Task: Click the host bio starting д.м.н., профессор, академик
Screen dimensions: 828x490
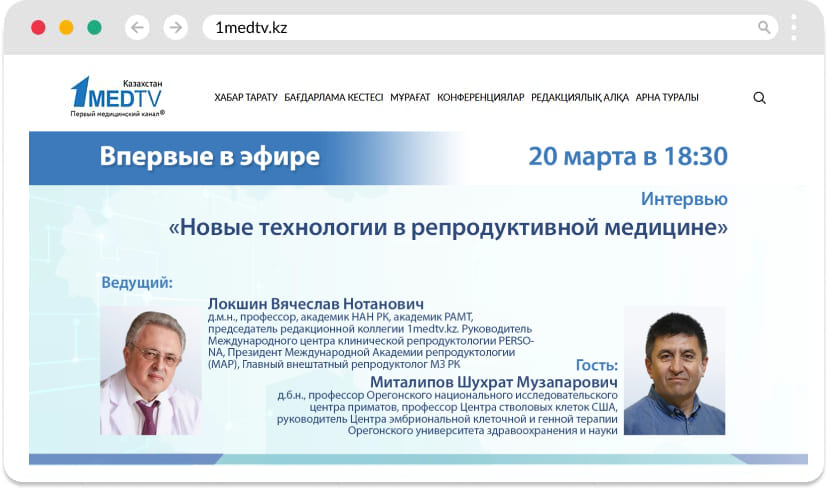Action: (371, 341)
